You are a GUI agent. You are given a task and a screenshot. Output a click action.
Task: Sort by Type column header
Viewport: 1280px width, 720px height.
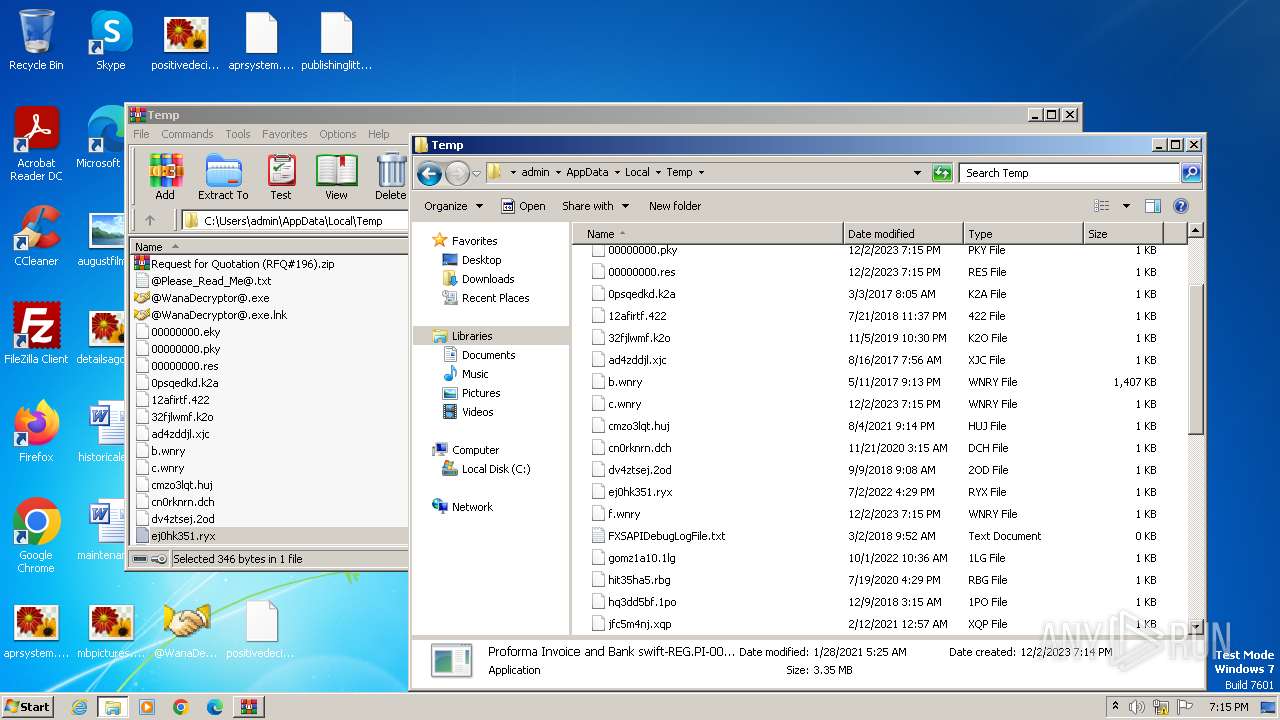(x=1023, y=233)
